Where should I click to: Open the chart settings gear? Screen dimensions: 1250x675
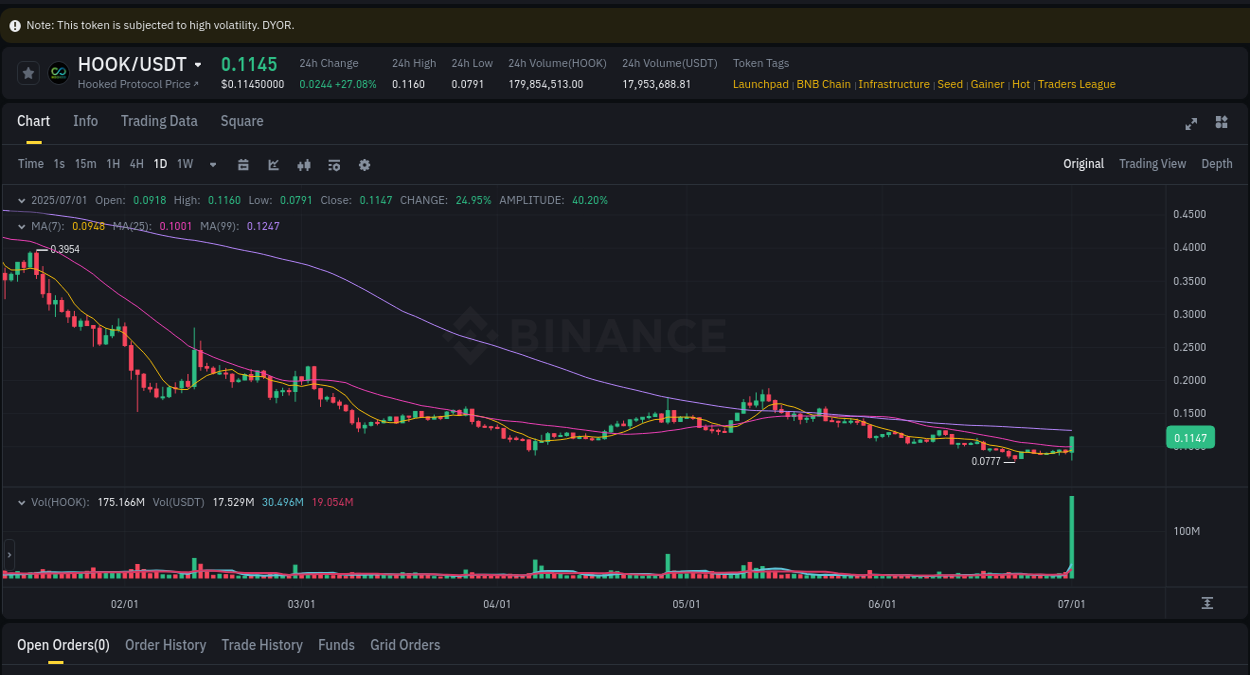point(364,164)
